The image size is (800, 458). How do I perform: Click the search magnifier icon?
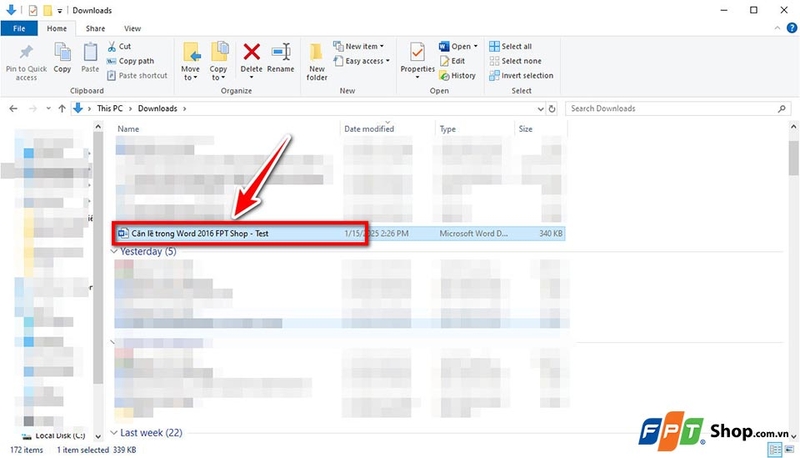click(x=782, y=109)
